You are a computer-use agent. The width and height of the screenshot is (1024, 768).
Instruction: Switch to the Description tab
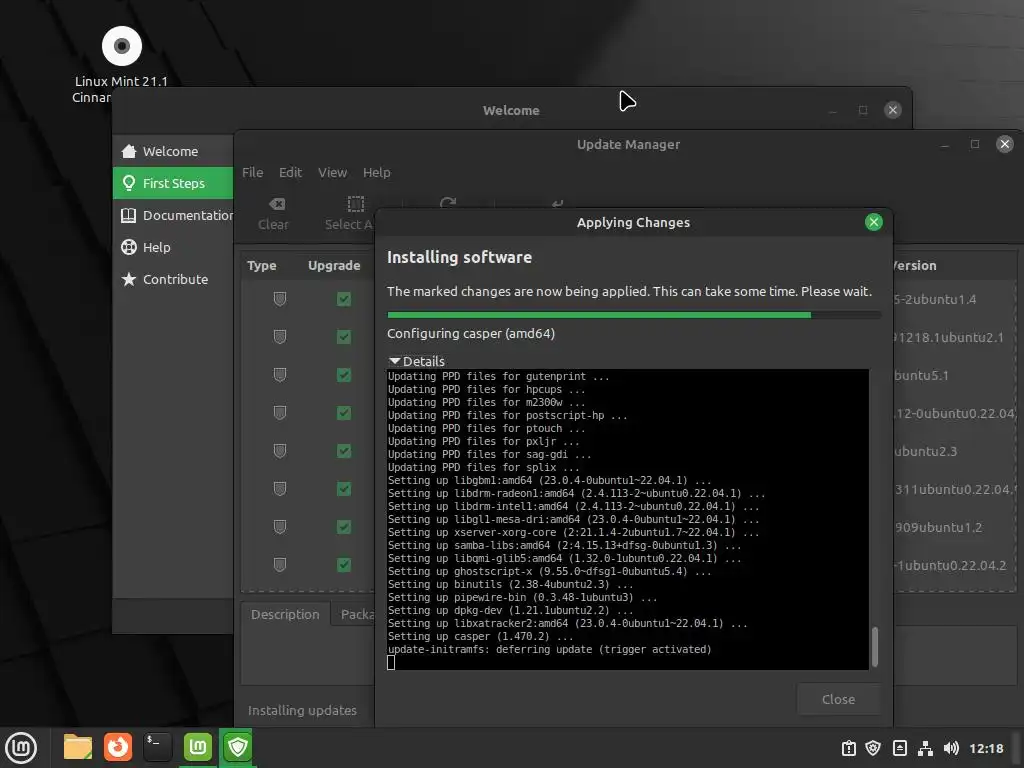[285, 615]
